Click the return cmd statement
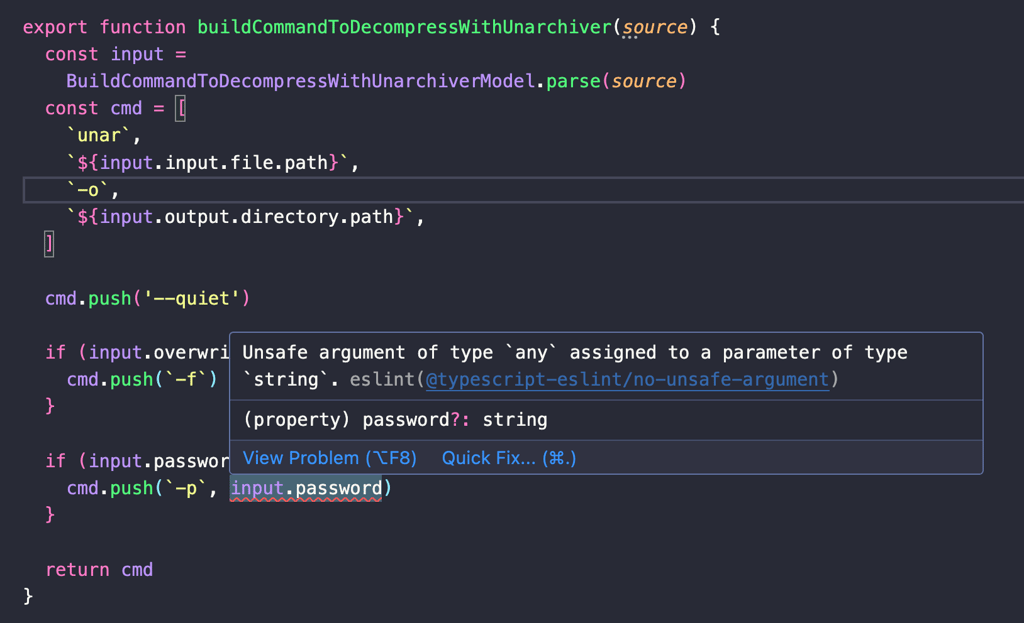This screenshot has height=623, width=1024. point(99,569)
